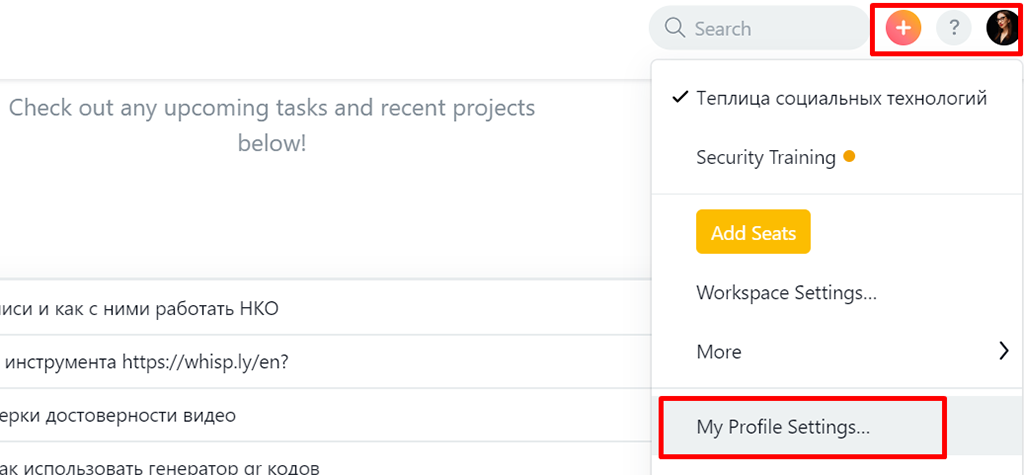The image size is (1024, 475).
Task: Click the word 'below!' in the intro text
Action: (272, 143)
